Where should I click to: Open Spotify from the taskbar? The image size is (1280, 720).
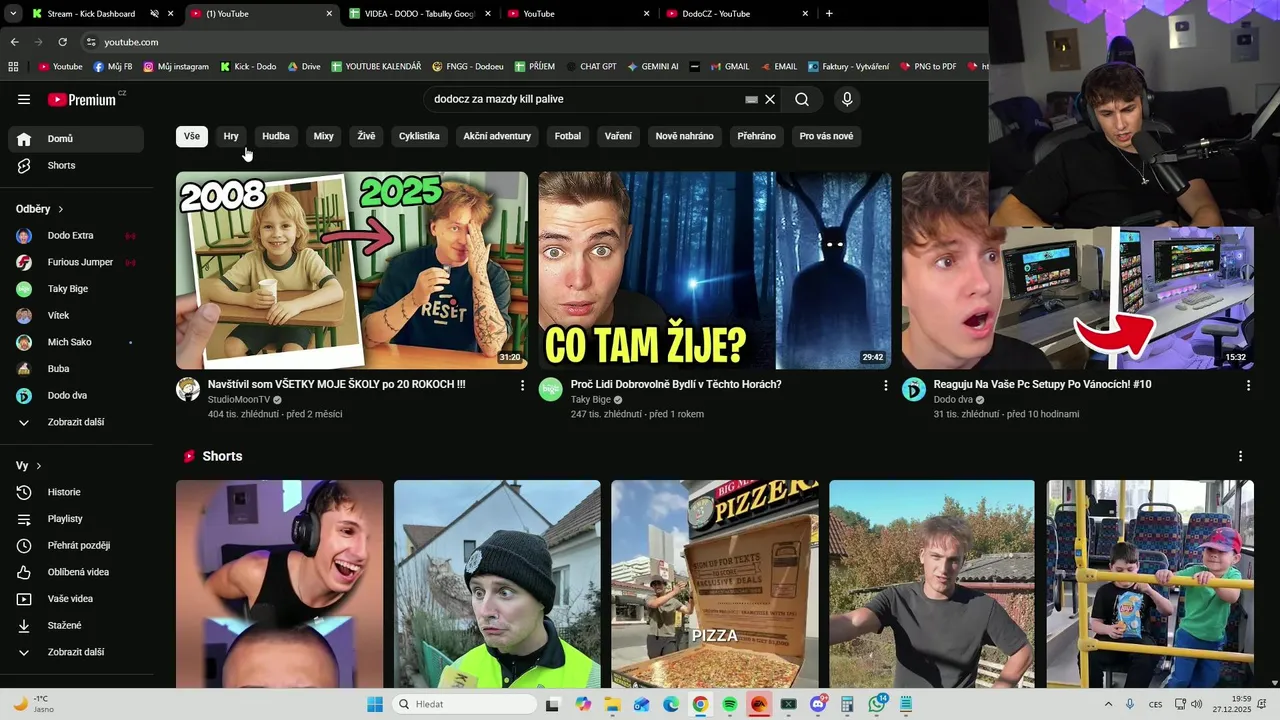click(x=729, y=704)
